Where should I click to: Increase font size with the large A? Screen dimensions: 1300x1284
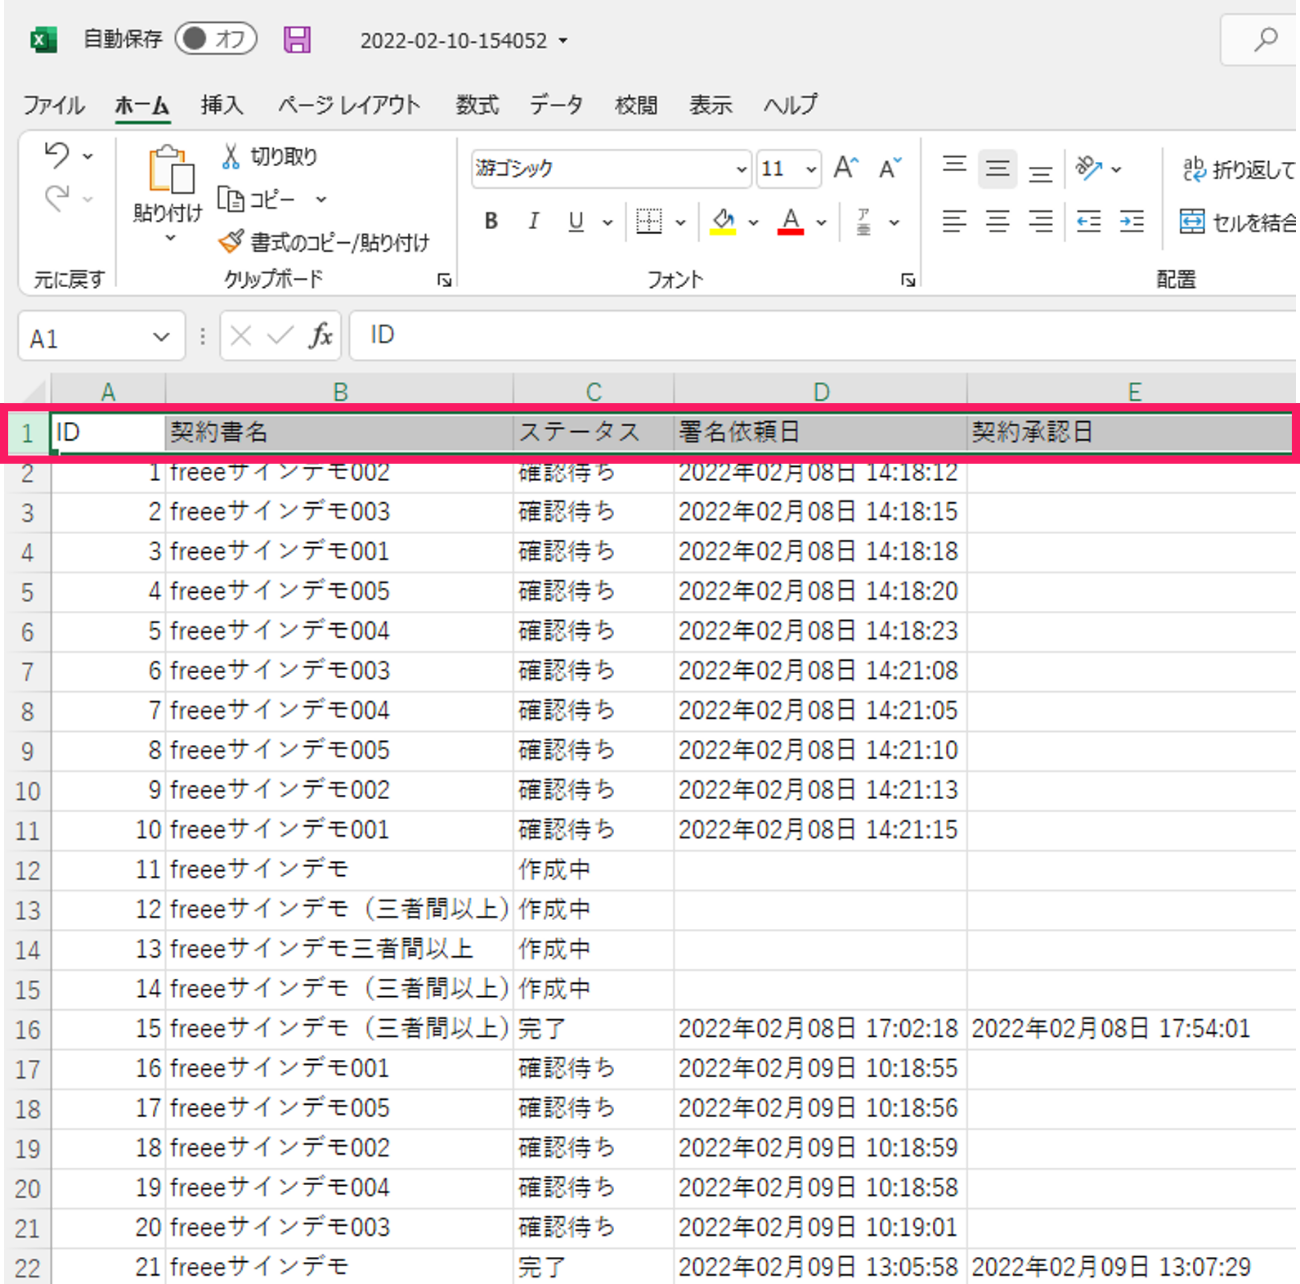[x=846, y=168]
